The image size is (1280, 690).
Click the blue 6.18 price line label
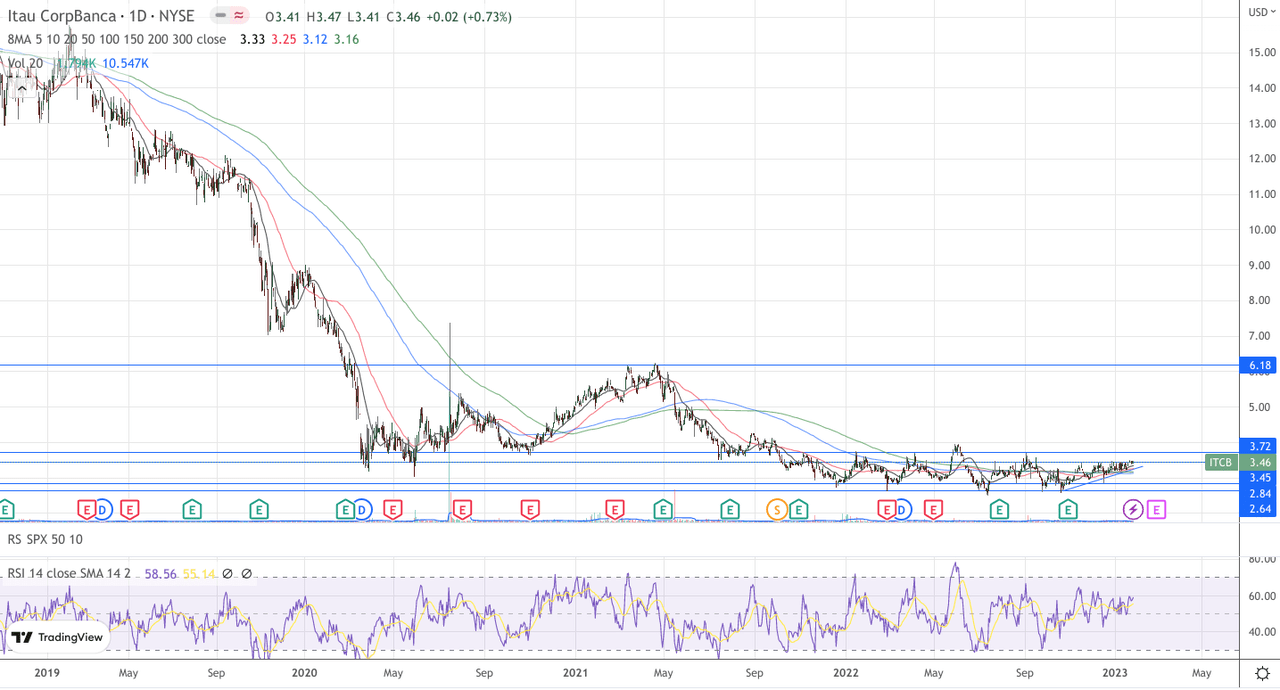(1260, 366)
